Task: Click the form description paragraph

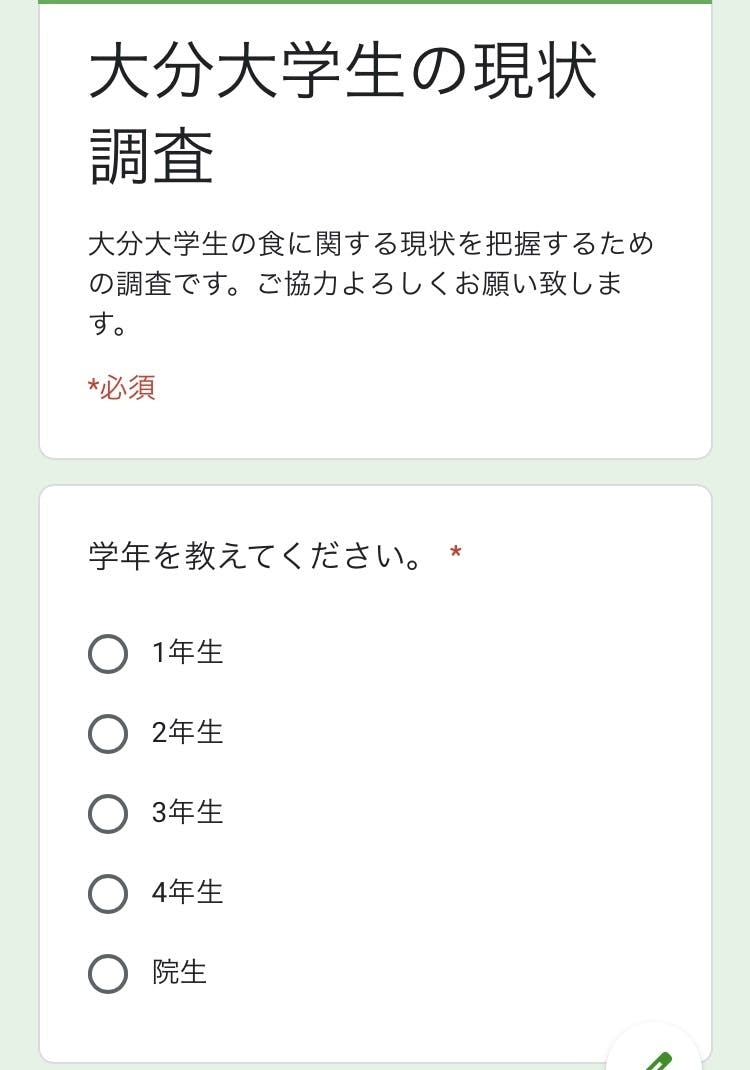Action: coord(370,284)
